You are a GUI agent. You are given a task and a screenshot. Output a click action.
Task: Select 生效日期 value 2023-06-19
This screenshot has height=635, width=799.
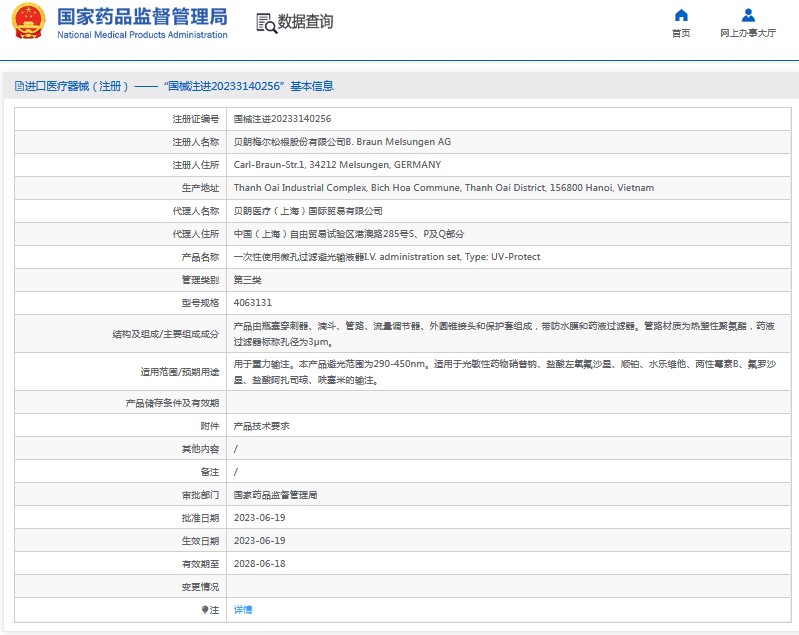pos(259,541)
